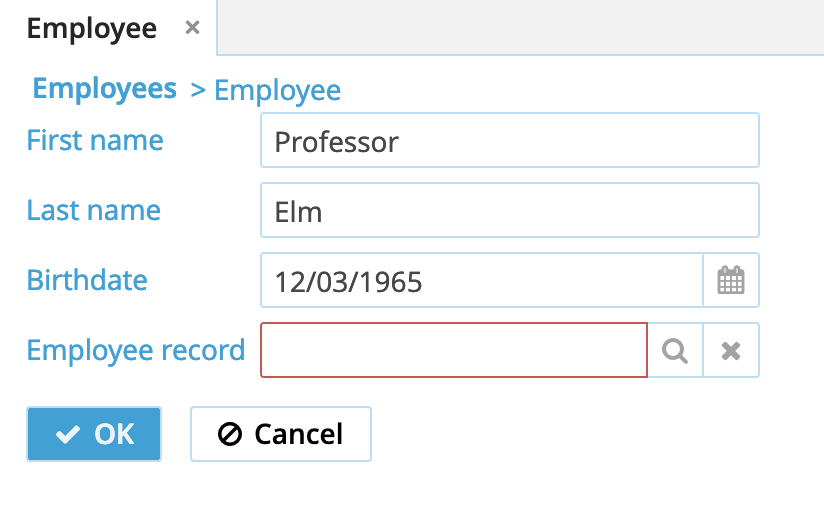Open the Birthdate calendar picker

(x=731, y=281)
